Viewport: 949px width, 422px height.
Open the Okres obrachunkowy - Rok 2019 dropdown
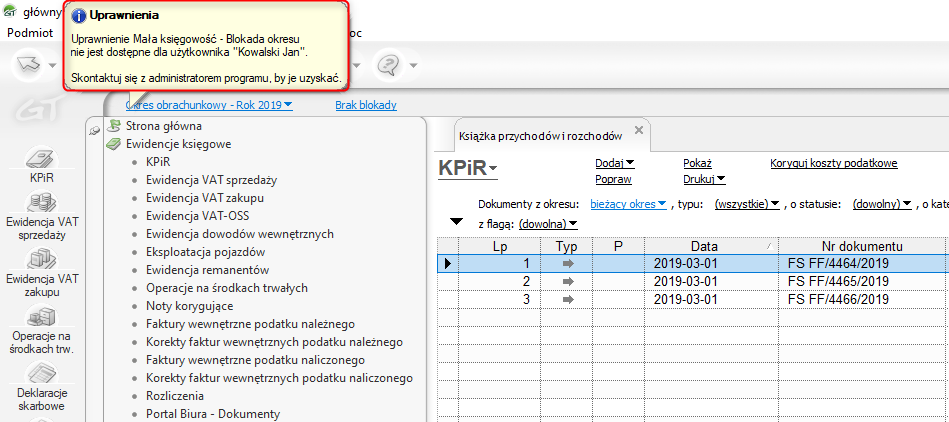point(209,105)
